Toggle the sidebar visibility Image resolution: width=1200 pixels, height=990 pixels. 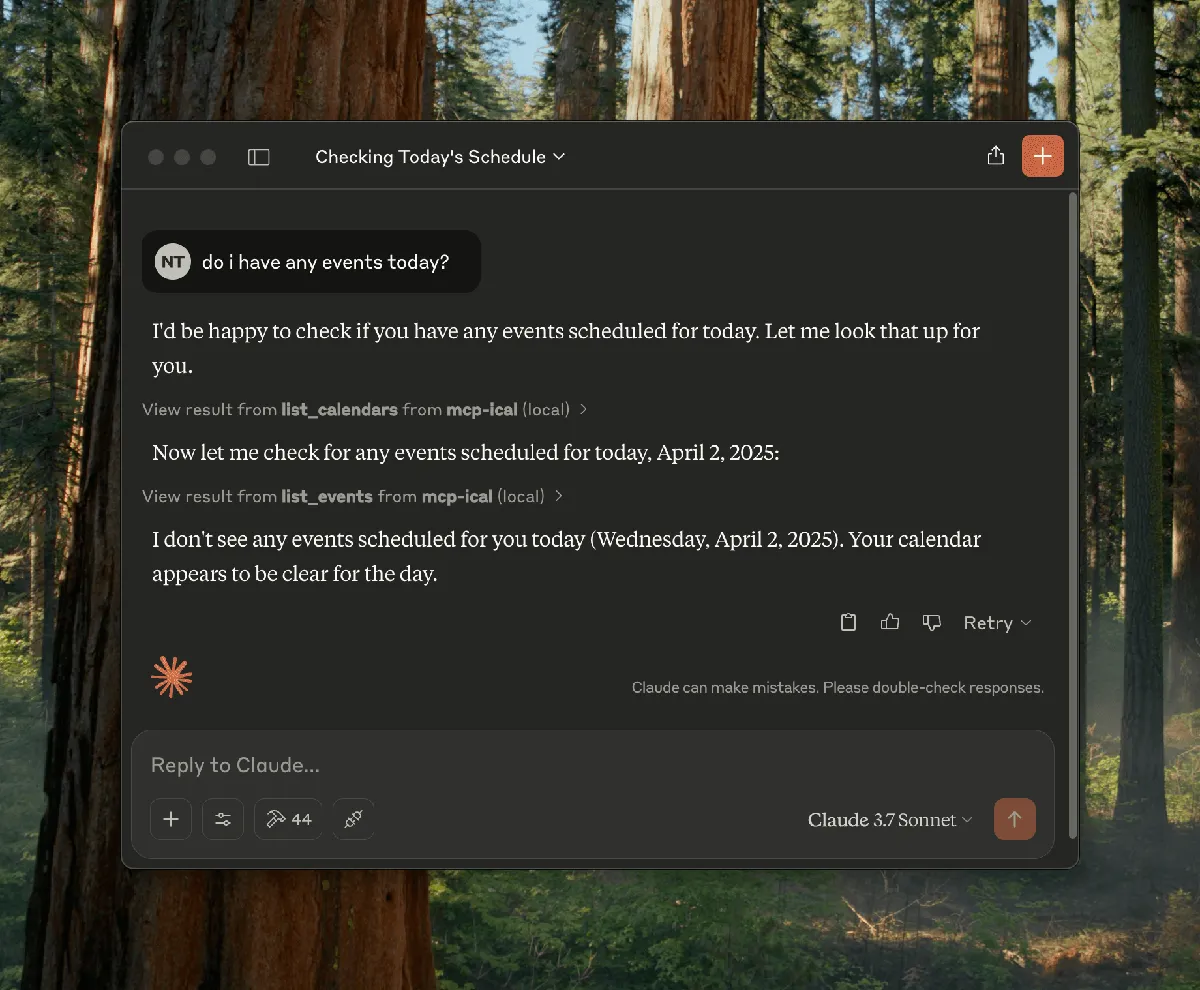(258, 156)
